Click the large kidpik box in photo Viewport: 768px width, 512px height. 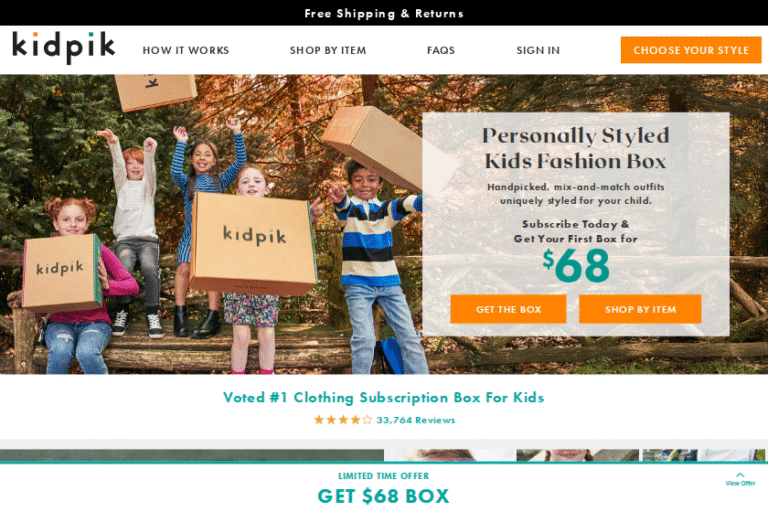pos(253,243)
